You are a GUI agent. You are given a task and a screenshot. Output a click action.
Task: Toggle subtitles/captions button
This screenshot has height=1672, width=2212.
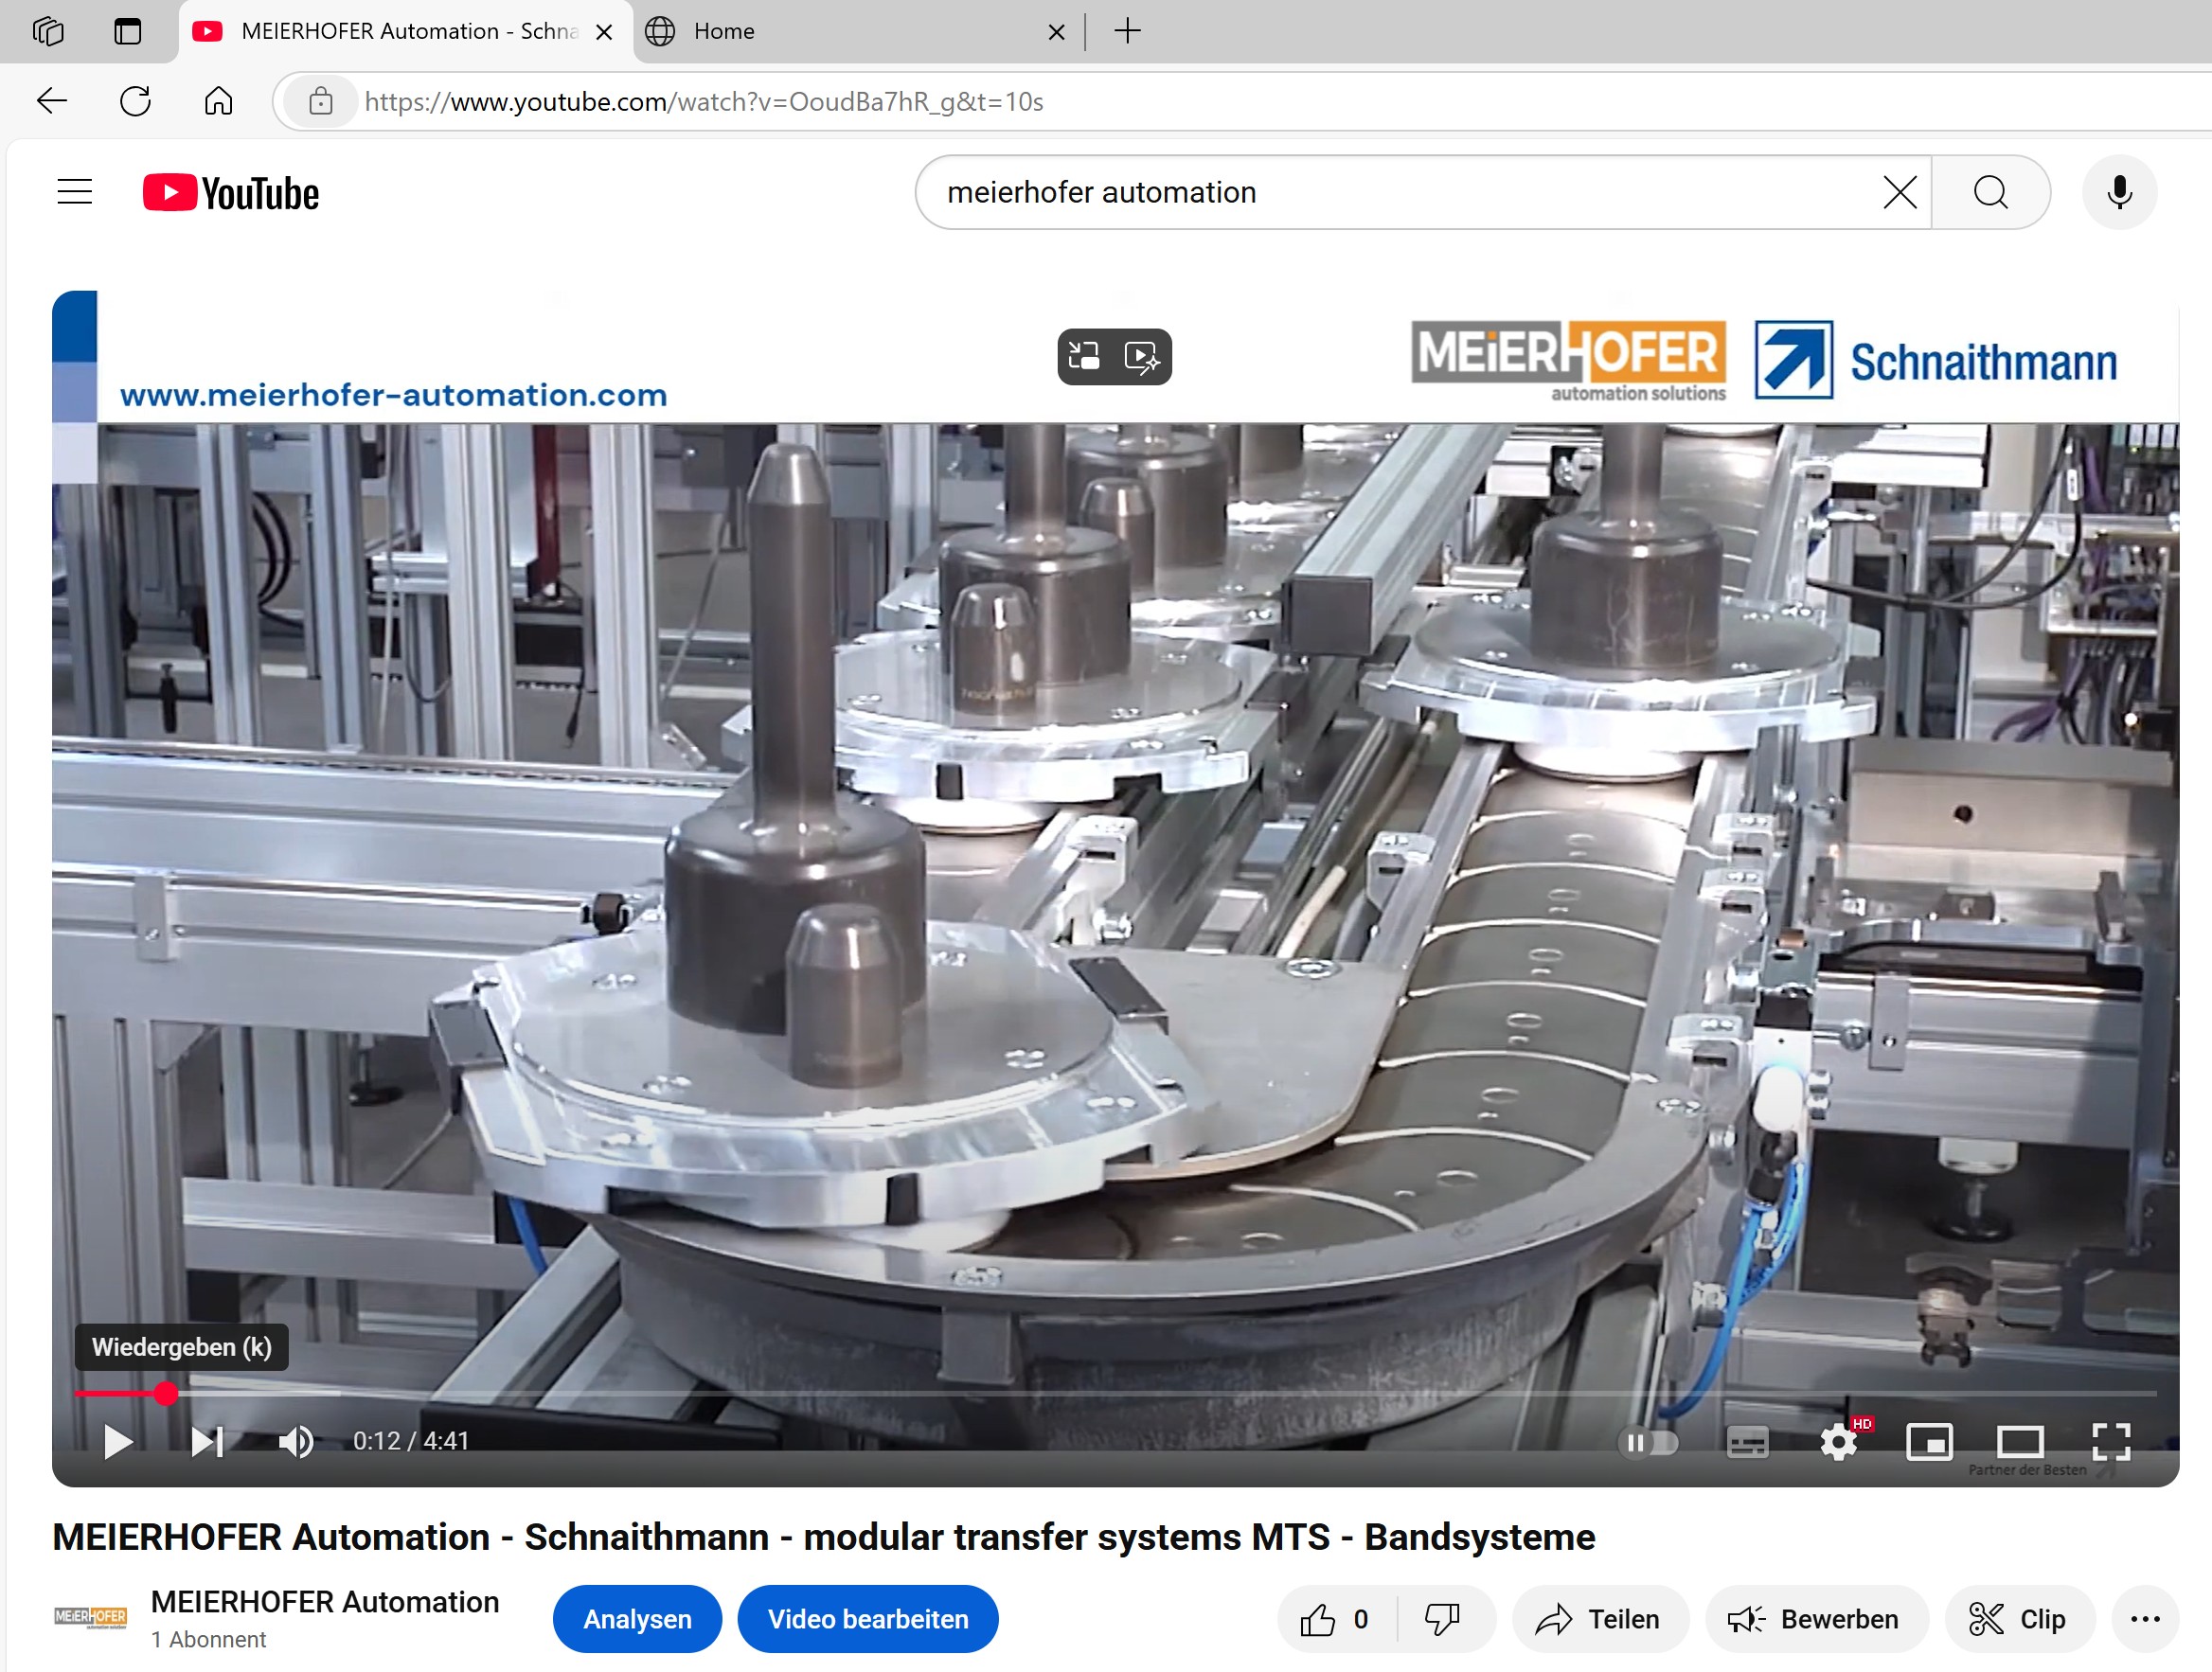1747,1442
